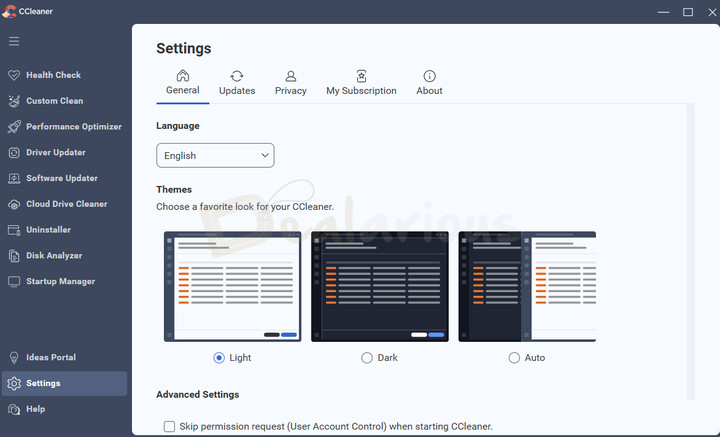Expand the Language dropdown

pos(215,156)
